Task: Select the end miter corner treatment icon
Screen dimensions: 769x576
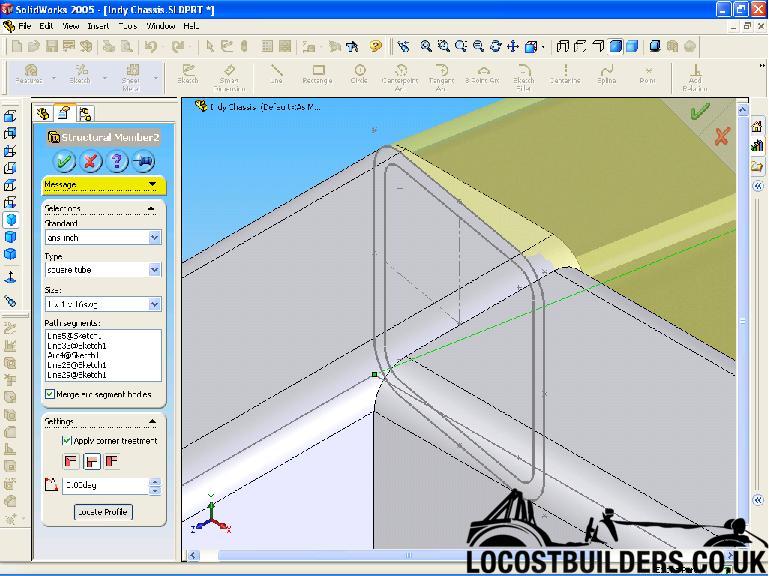Action: (71, 461)
